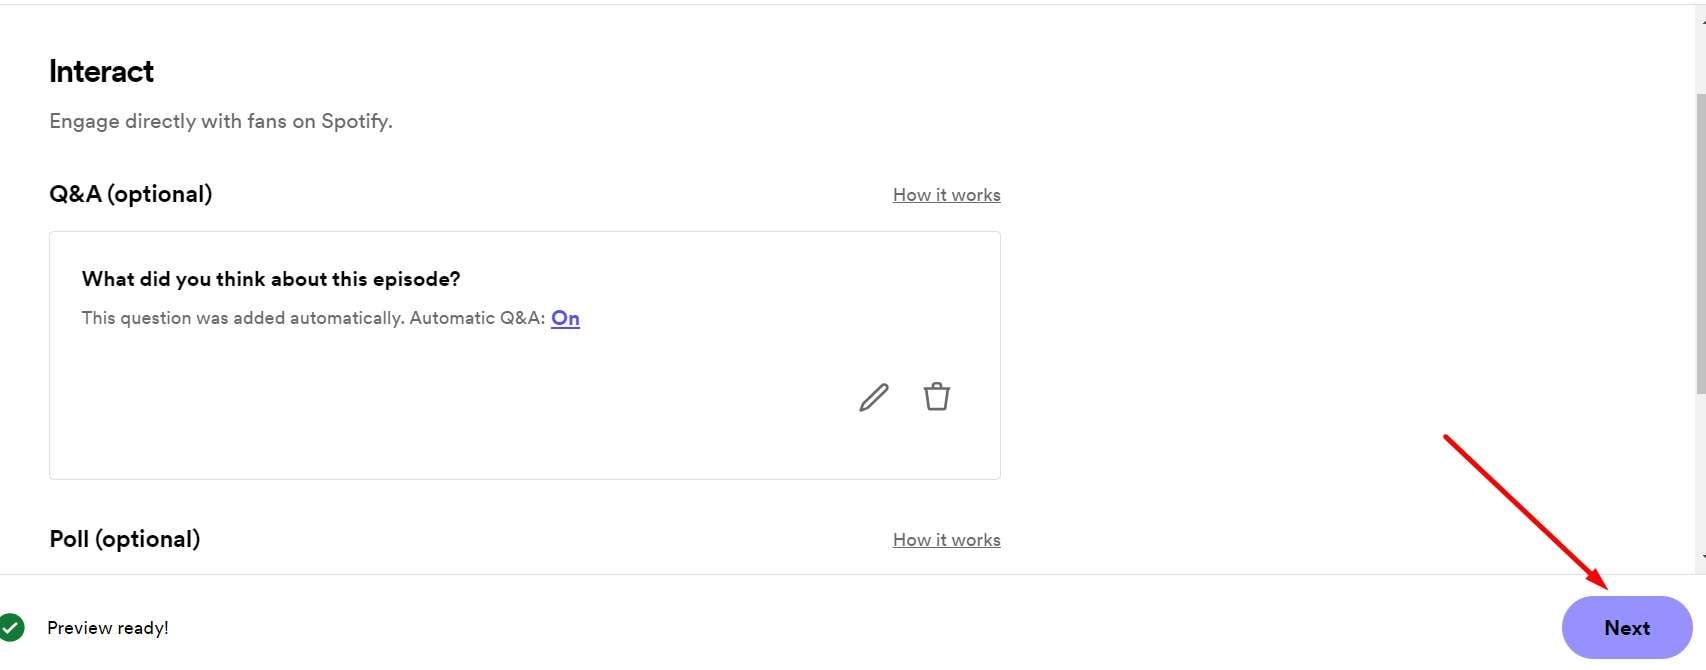The image size is (1706, 670).
Task: Delete the Q&A question with trash icon
Action: (937, 397)
